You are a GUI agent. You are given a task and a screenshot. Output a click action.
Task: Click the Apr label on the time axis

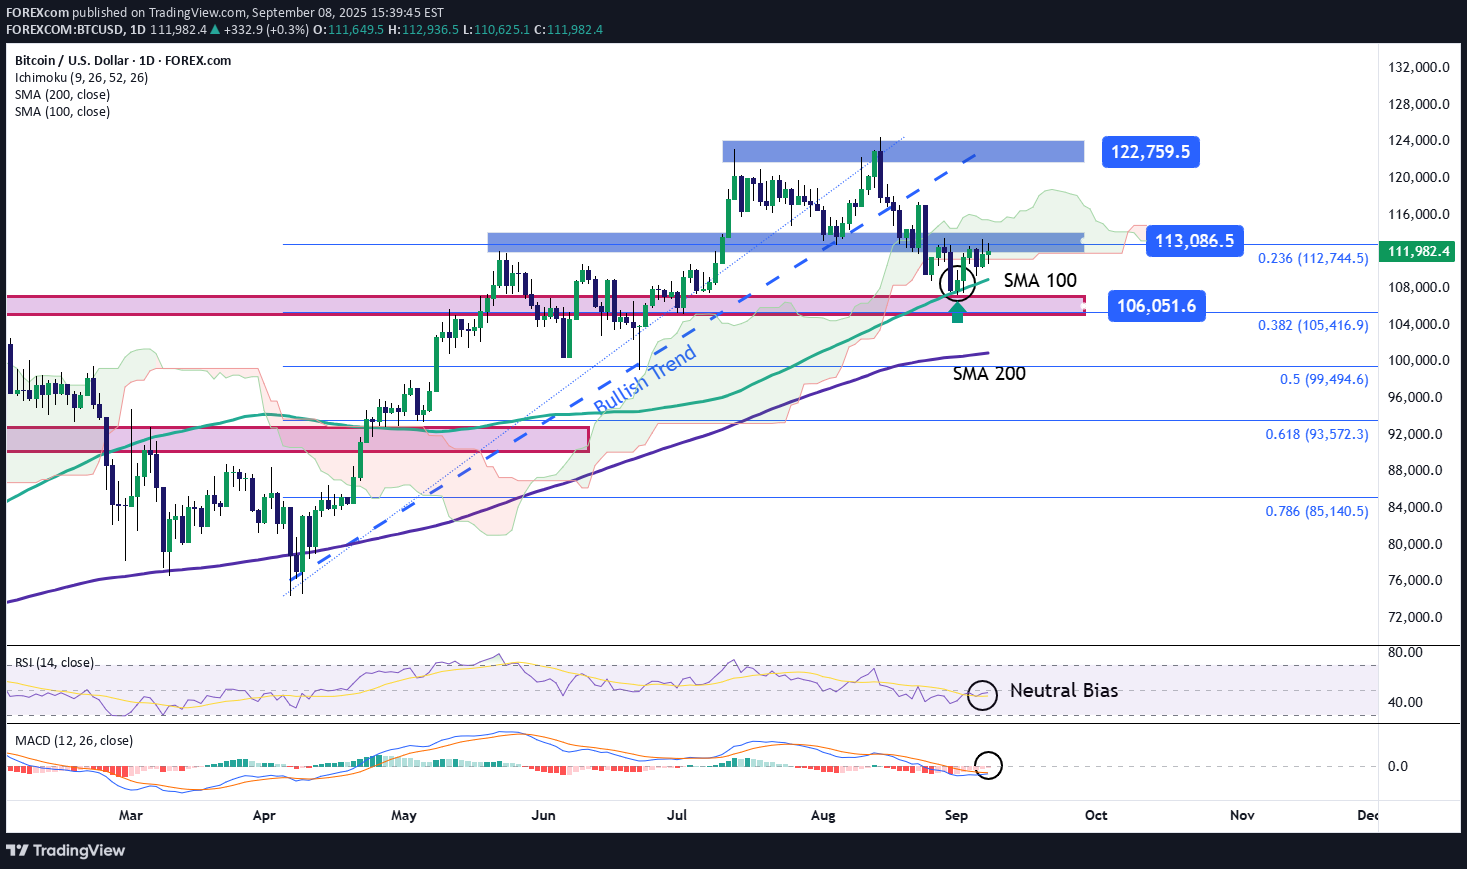point(264,815)
